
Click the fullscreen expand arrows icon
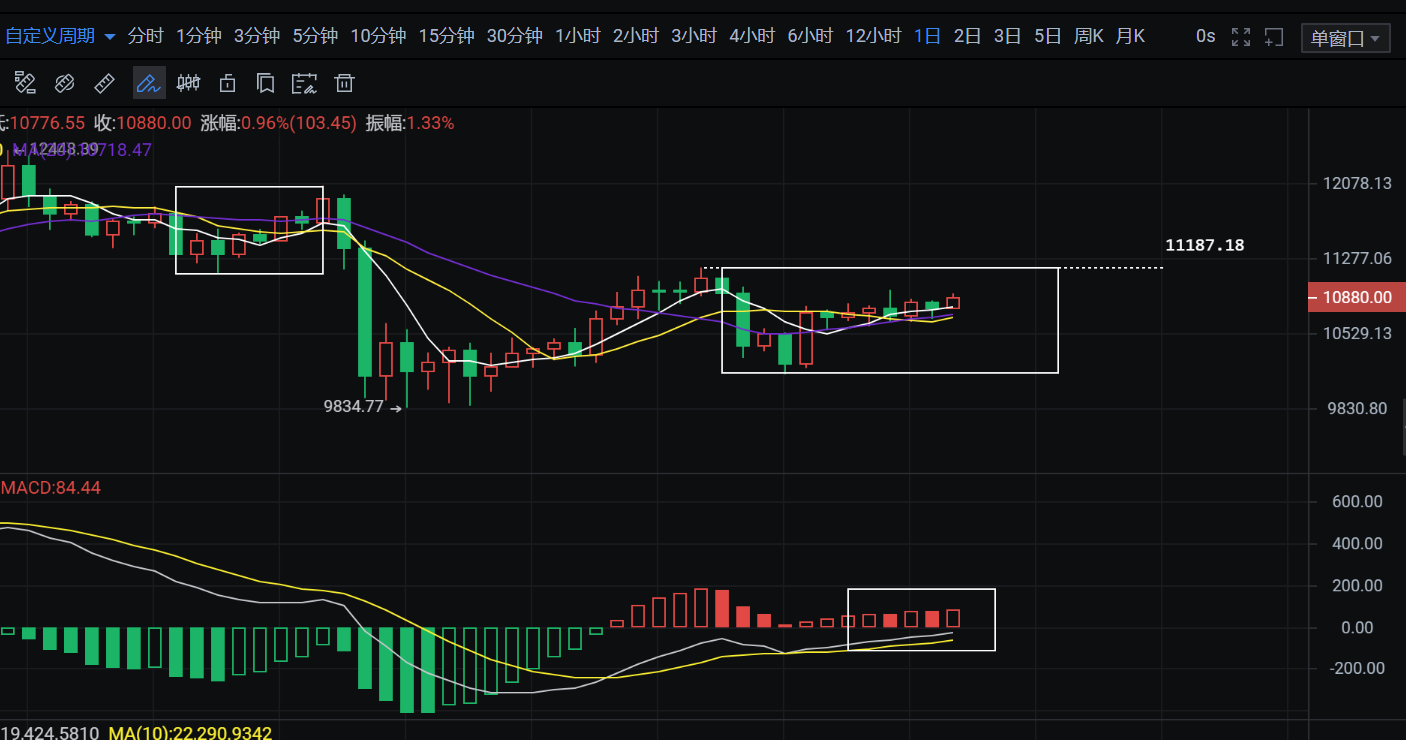1241,37
